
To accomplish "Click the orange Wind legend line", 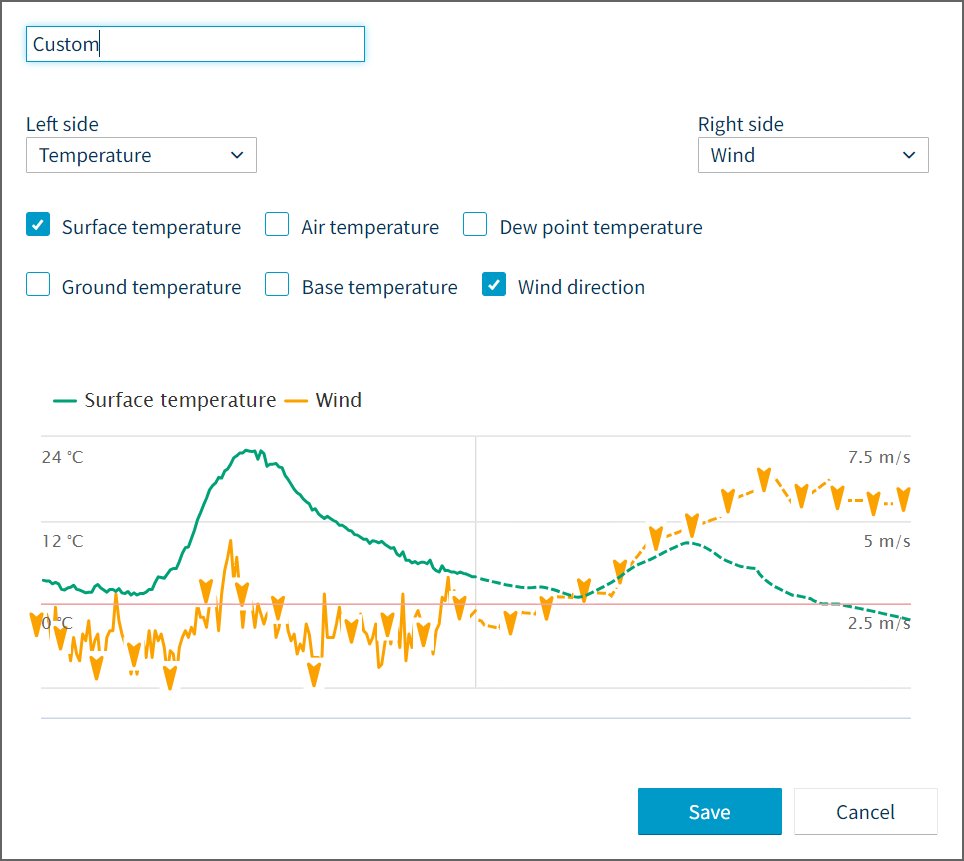I will tap(297, 401).
